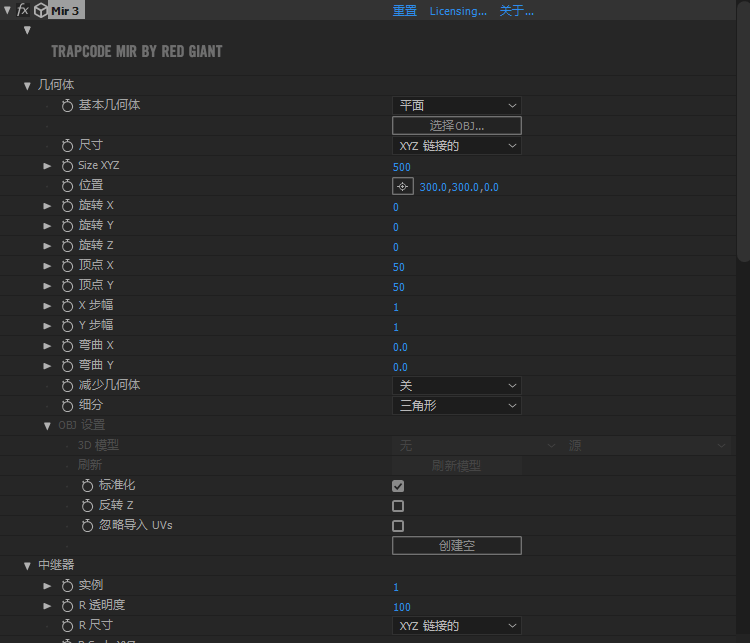Toggle stopwatch for 反转 Z
This screenshot has height=643, width=750.
pos(87,506)
